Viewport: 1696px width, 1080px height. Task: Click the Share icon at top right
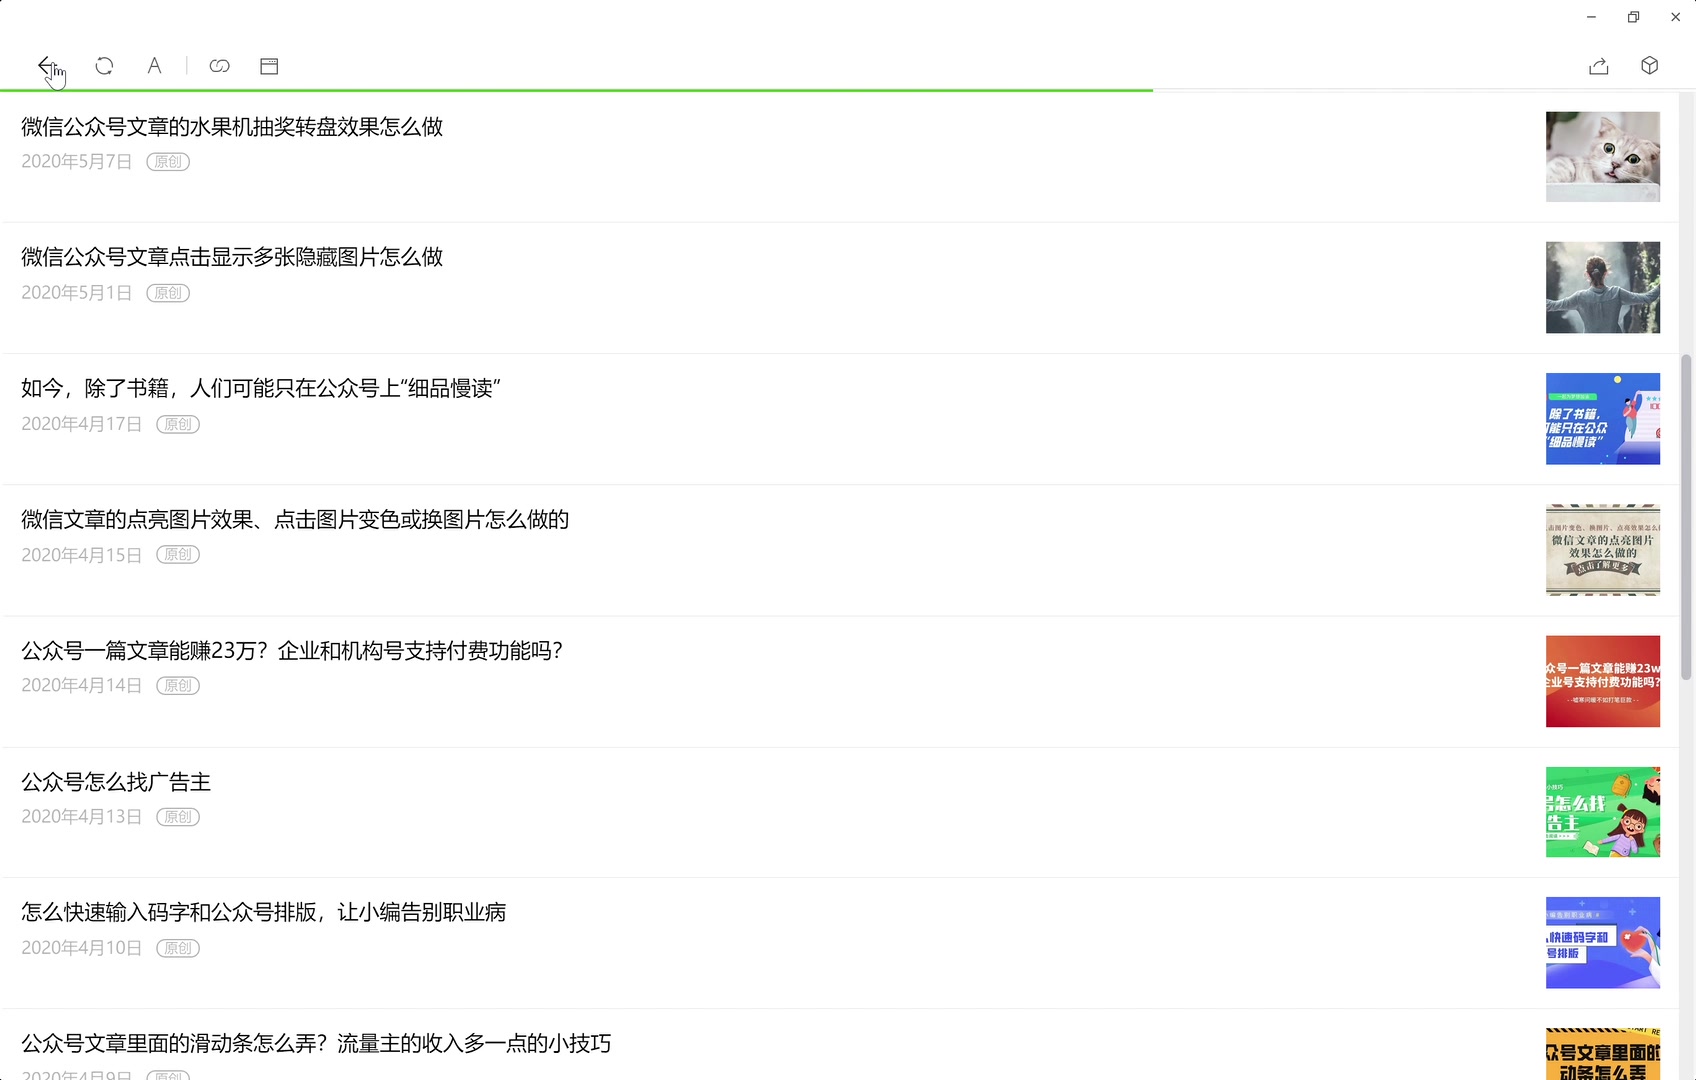[1599, 66]
